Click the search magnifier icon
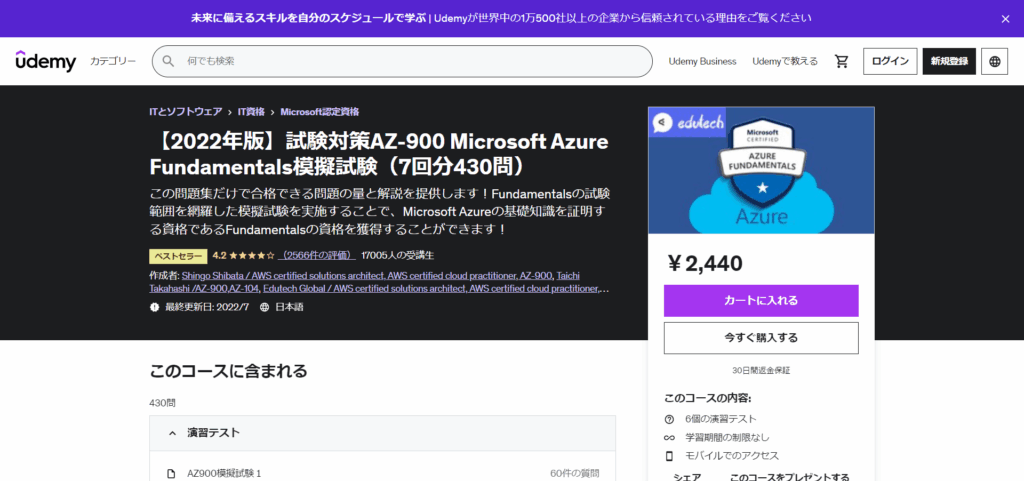Screen dimensions: 1024x481 coord(170,61)
